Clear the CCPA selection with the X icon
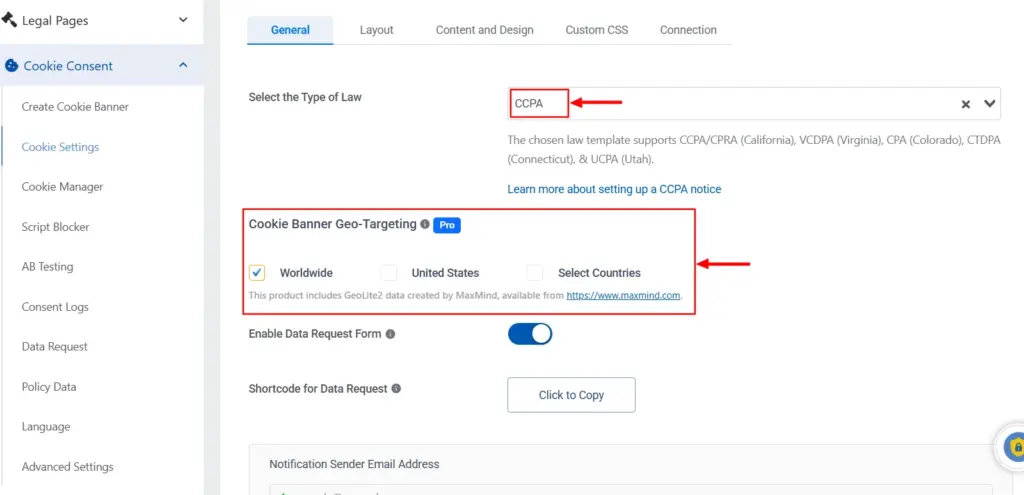1024x495 pixels. [965, 104]
